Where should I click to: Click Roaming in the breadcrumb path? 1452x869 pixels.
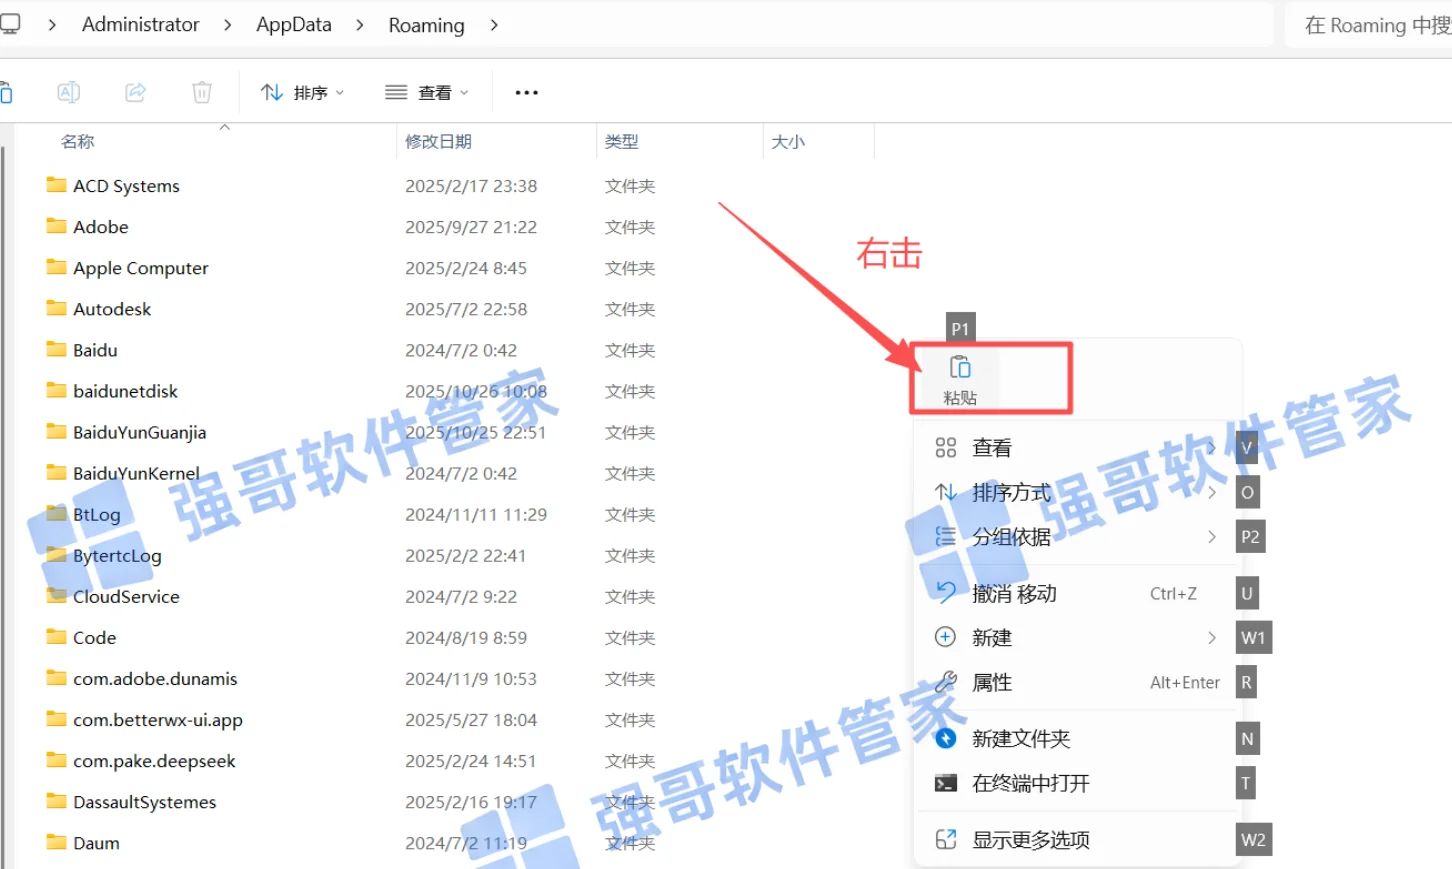point(427,25)
